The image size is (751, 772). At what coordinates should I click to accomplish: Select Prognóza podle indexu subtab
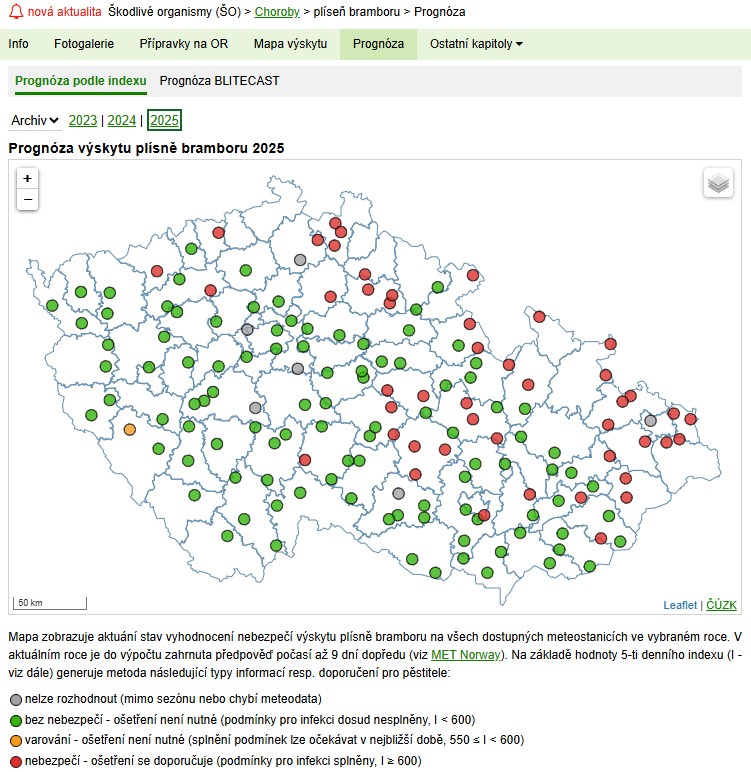tap(81, 81)
